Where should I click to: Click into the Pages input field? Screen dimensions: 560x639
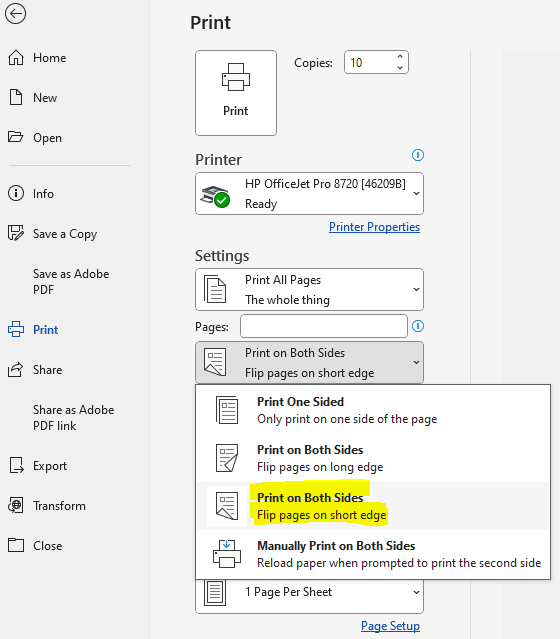[x=324, y=326]
